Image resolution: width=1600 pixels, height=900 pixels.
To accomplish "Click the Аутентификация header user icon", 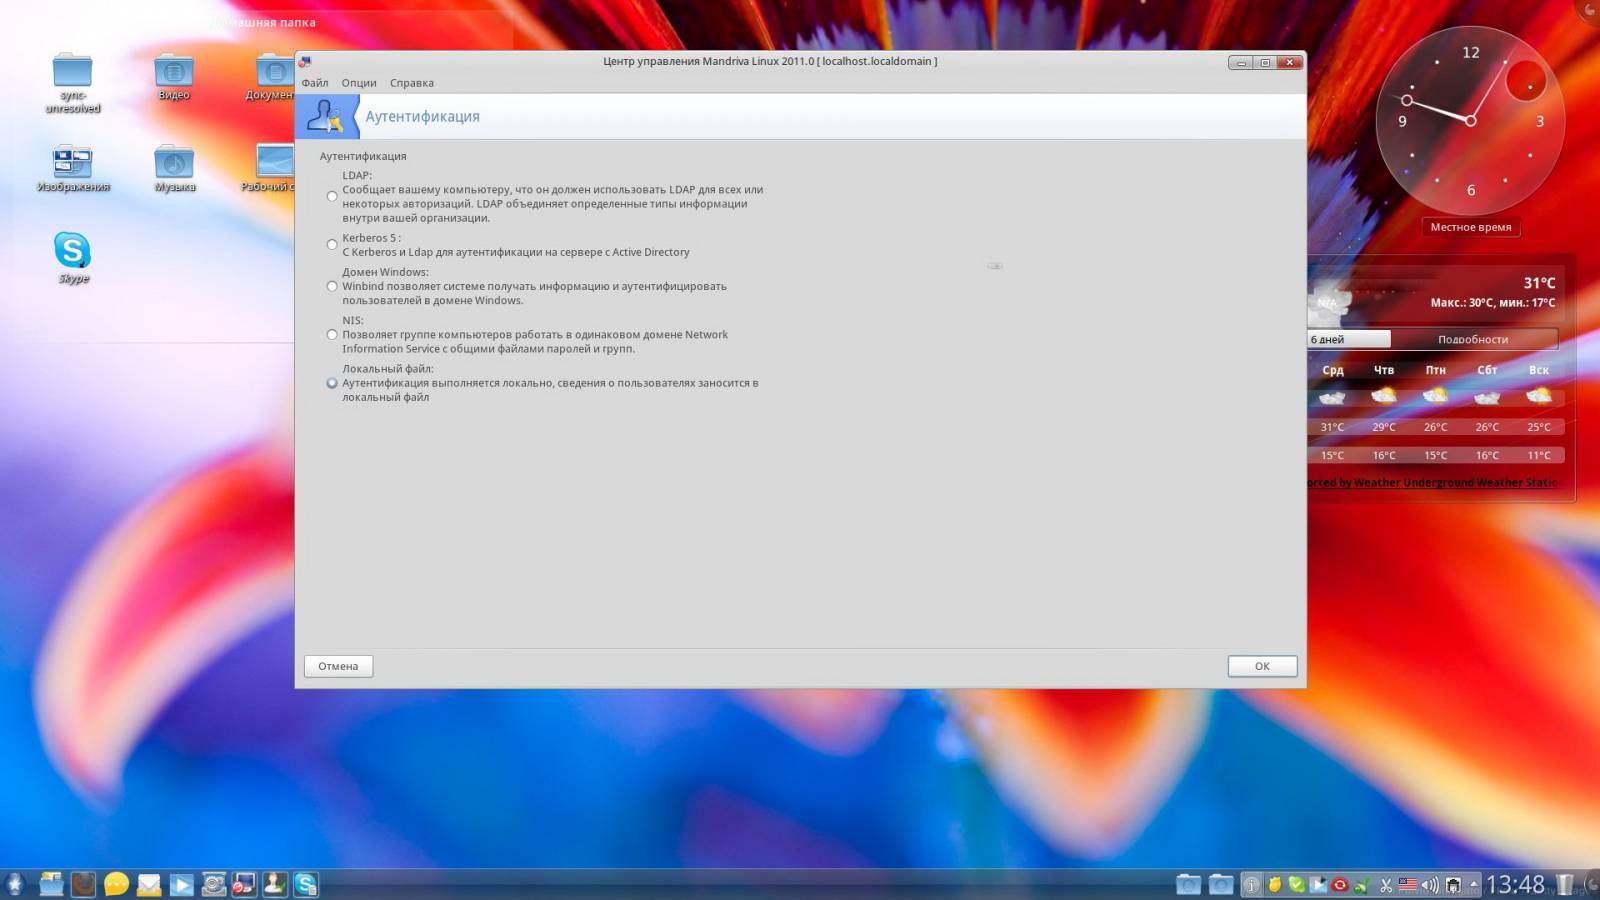I will click(x=325, y=116).
